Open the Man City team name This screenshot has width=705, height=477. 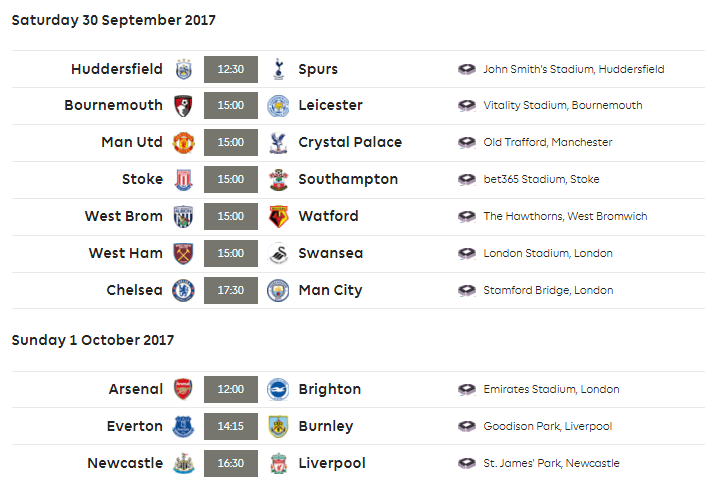[330, 290]
